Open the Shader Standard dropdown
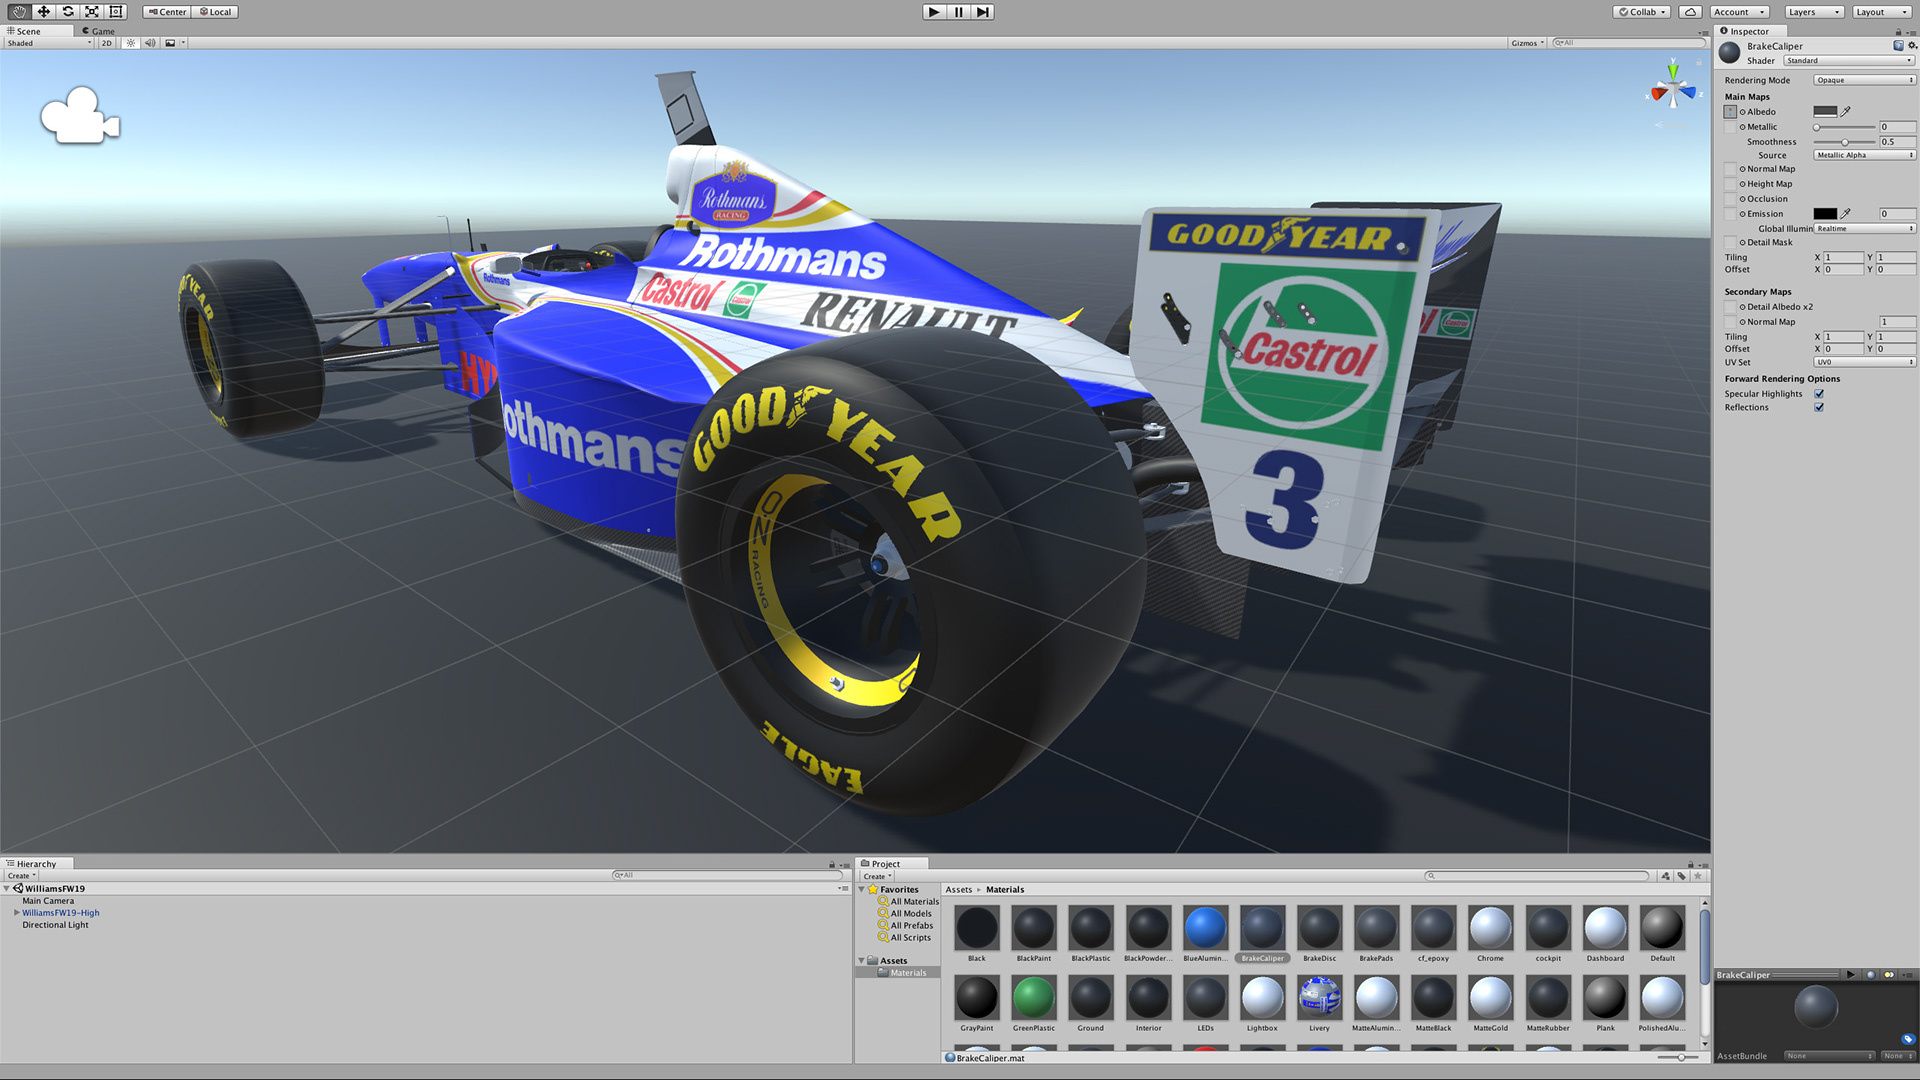Image resolution: width=1920 pixels, height=1080 pixels. click(x=1849, y=61)
